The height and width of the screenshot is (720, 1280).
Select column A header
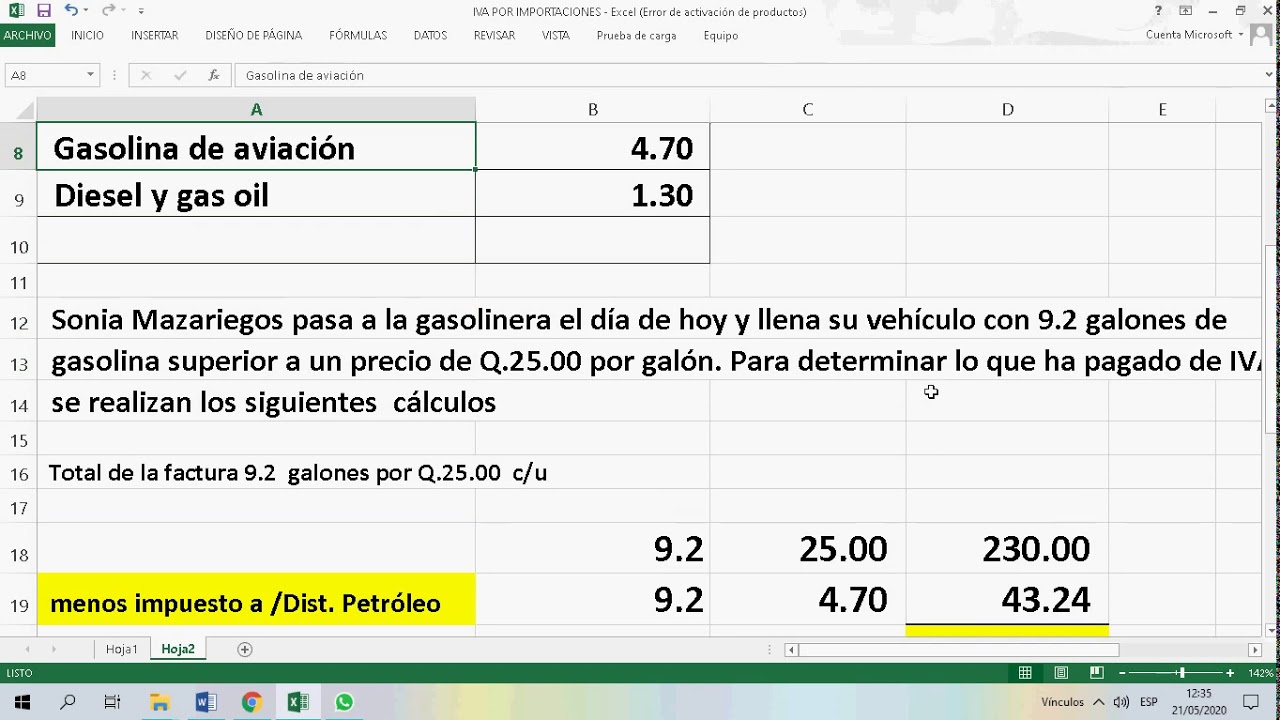[256, 110]
